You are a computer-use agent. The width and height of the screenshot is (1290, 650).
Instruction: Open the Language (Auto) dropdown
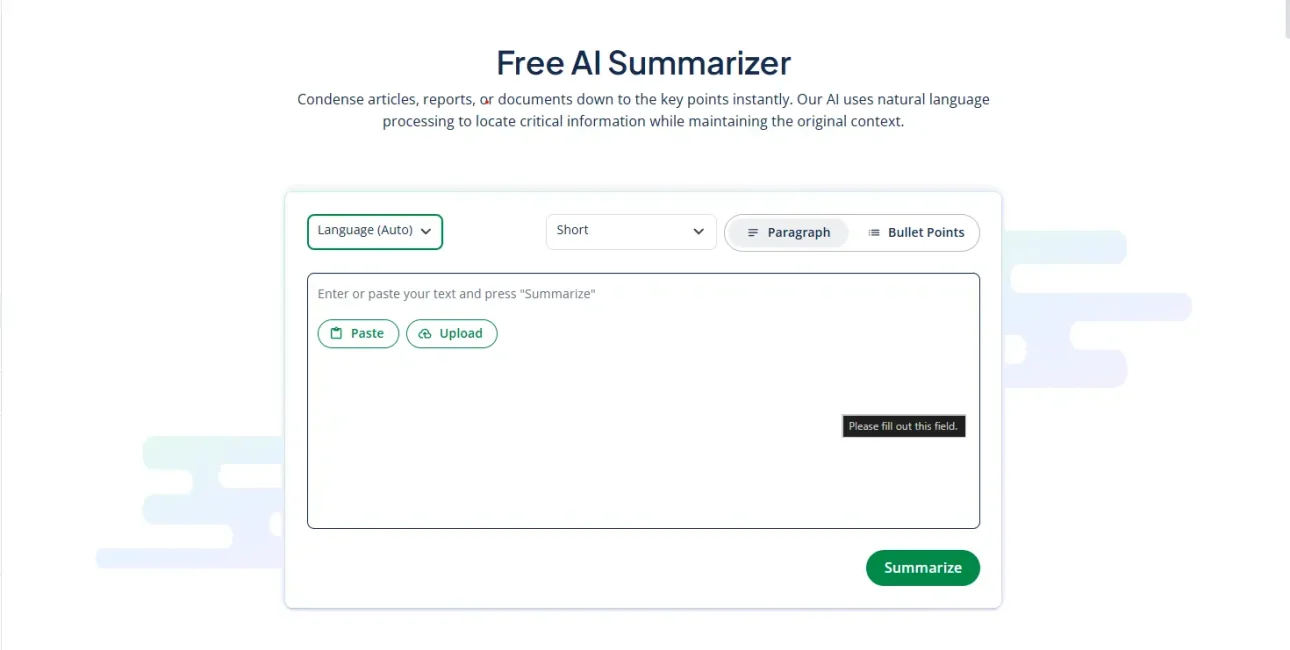point(374,231)
